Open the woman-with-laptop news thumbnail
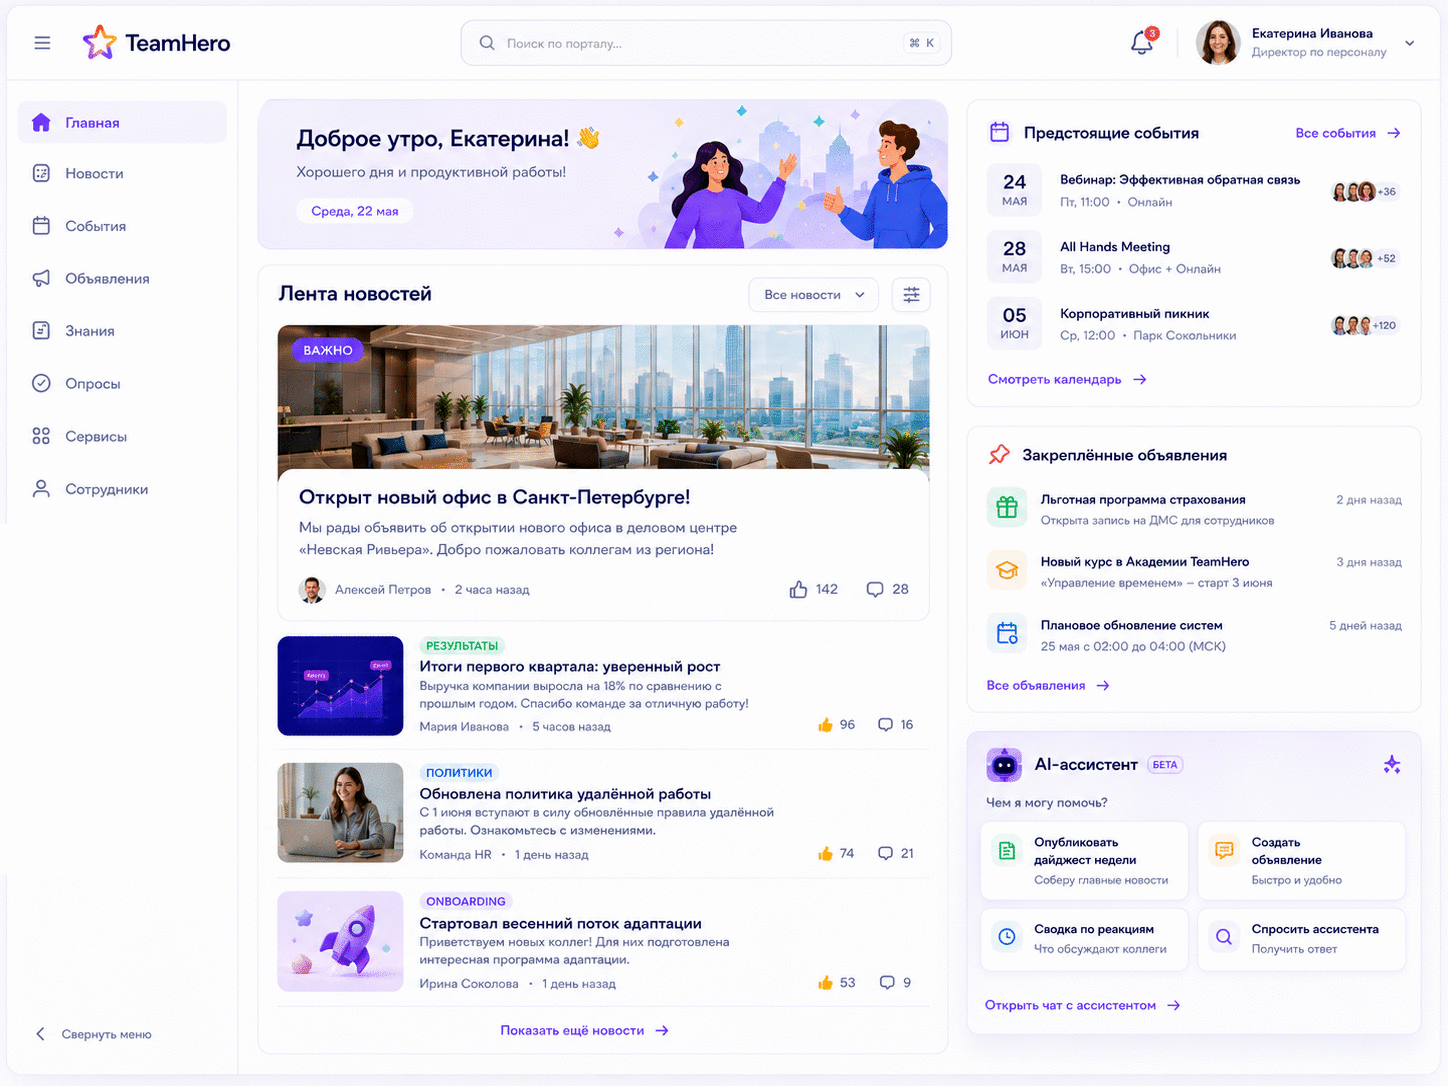This screenshot has height=1086, width=1448. coord(340,813)
